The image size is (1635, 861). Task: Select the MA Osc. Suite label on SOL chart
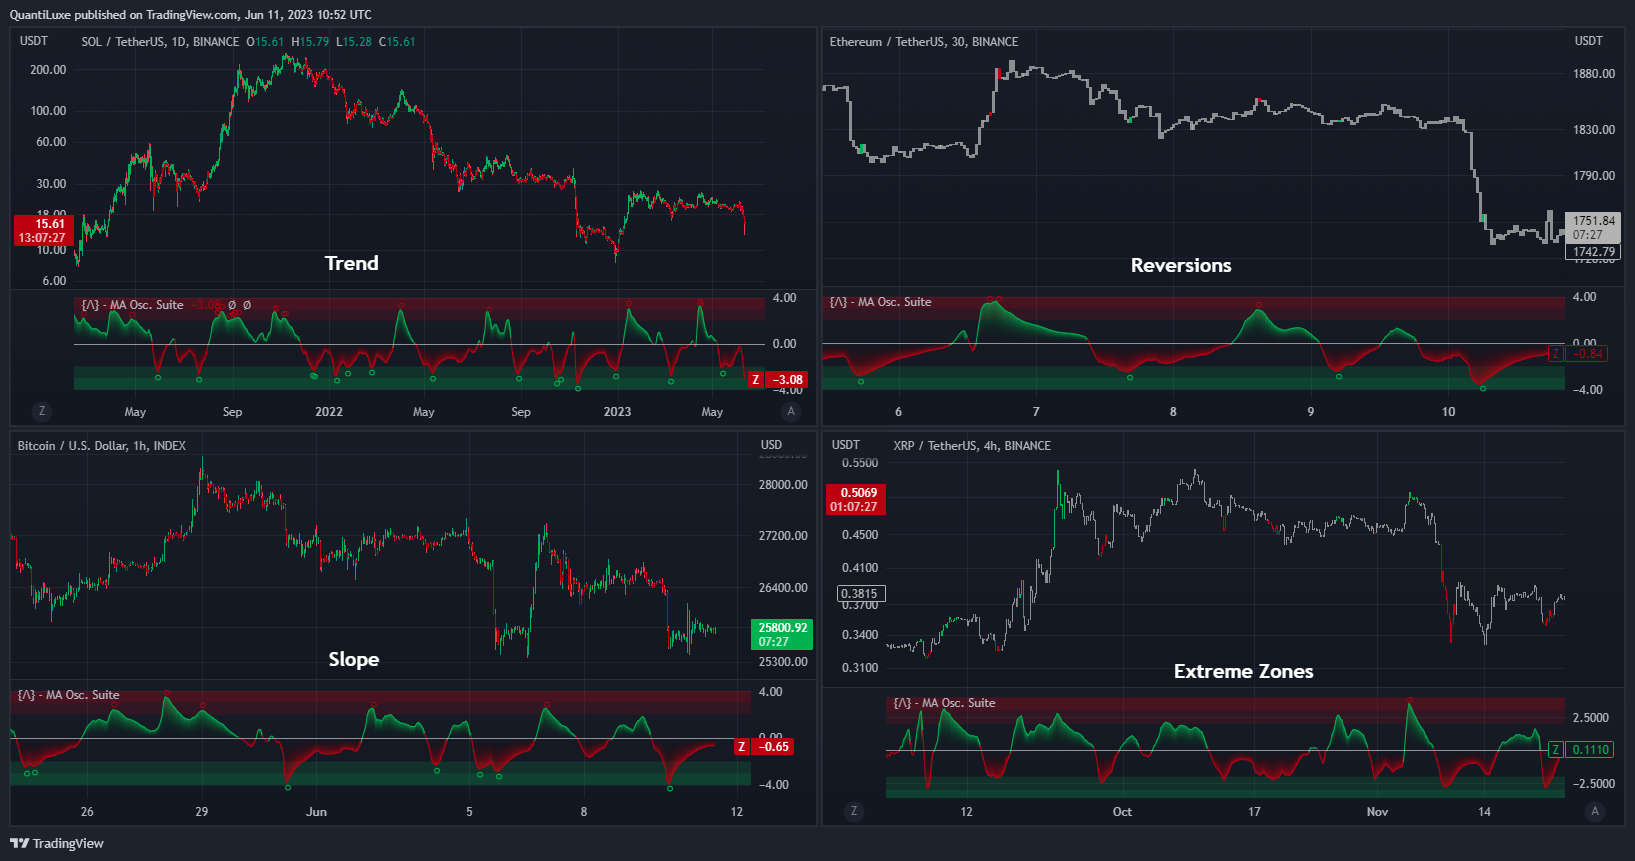(x=133, y=305)
